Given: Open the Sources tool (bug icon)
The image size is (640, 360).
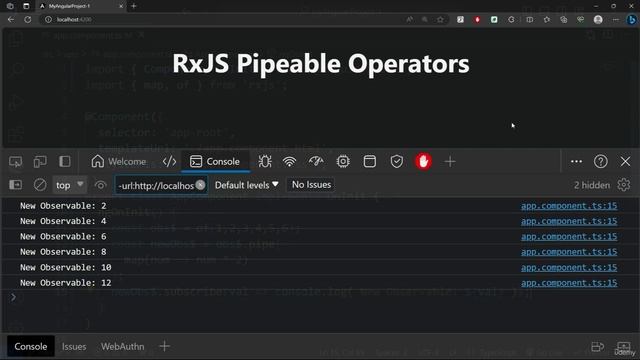Looking at the screenshot, I should coord(265,162).
